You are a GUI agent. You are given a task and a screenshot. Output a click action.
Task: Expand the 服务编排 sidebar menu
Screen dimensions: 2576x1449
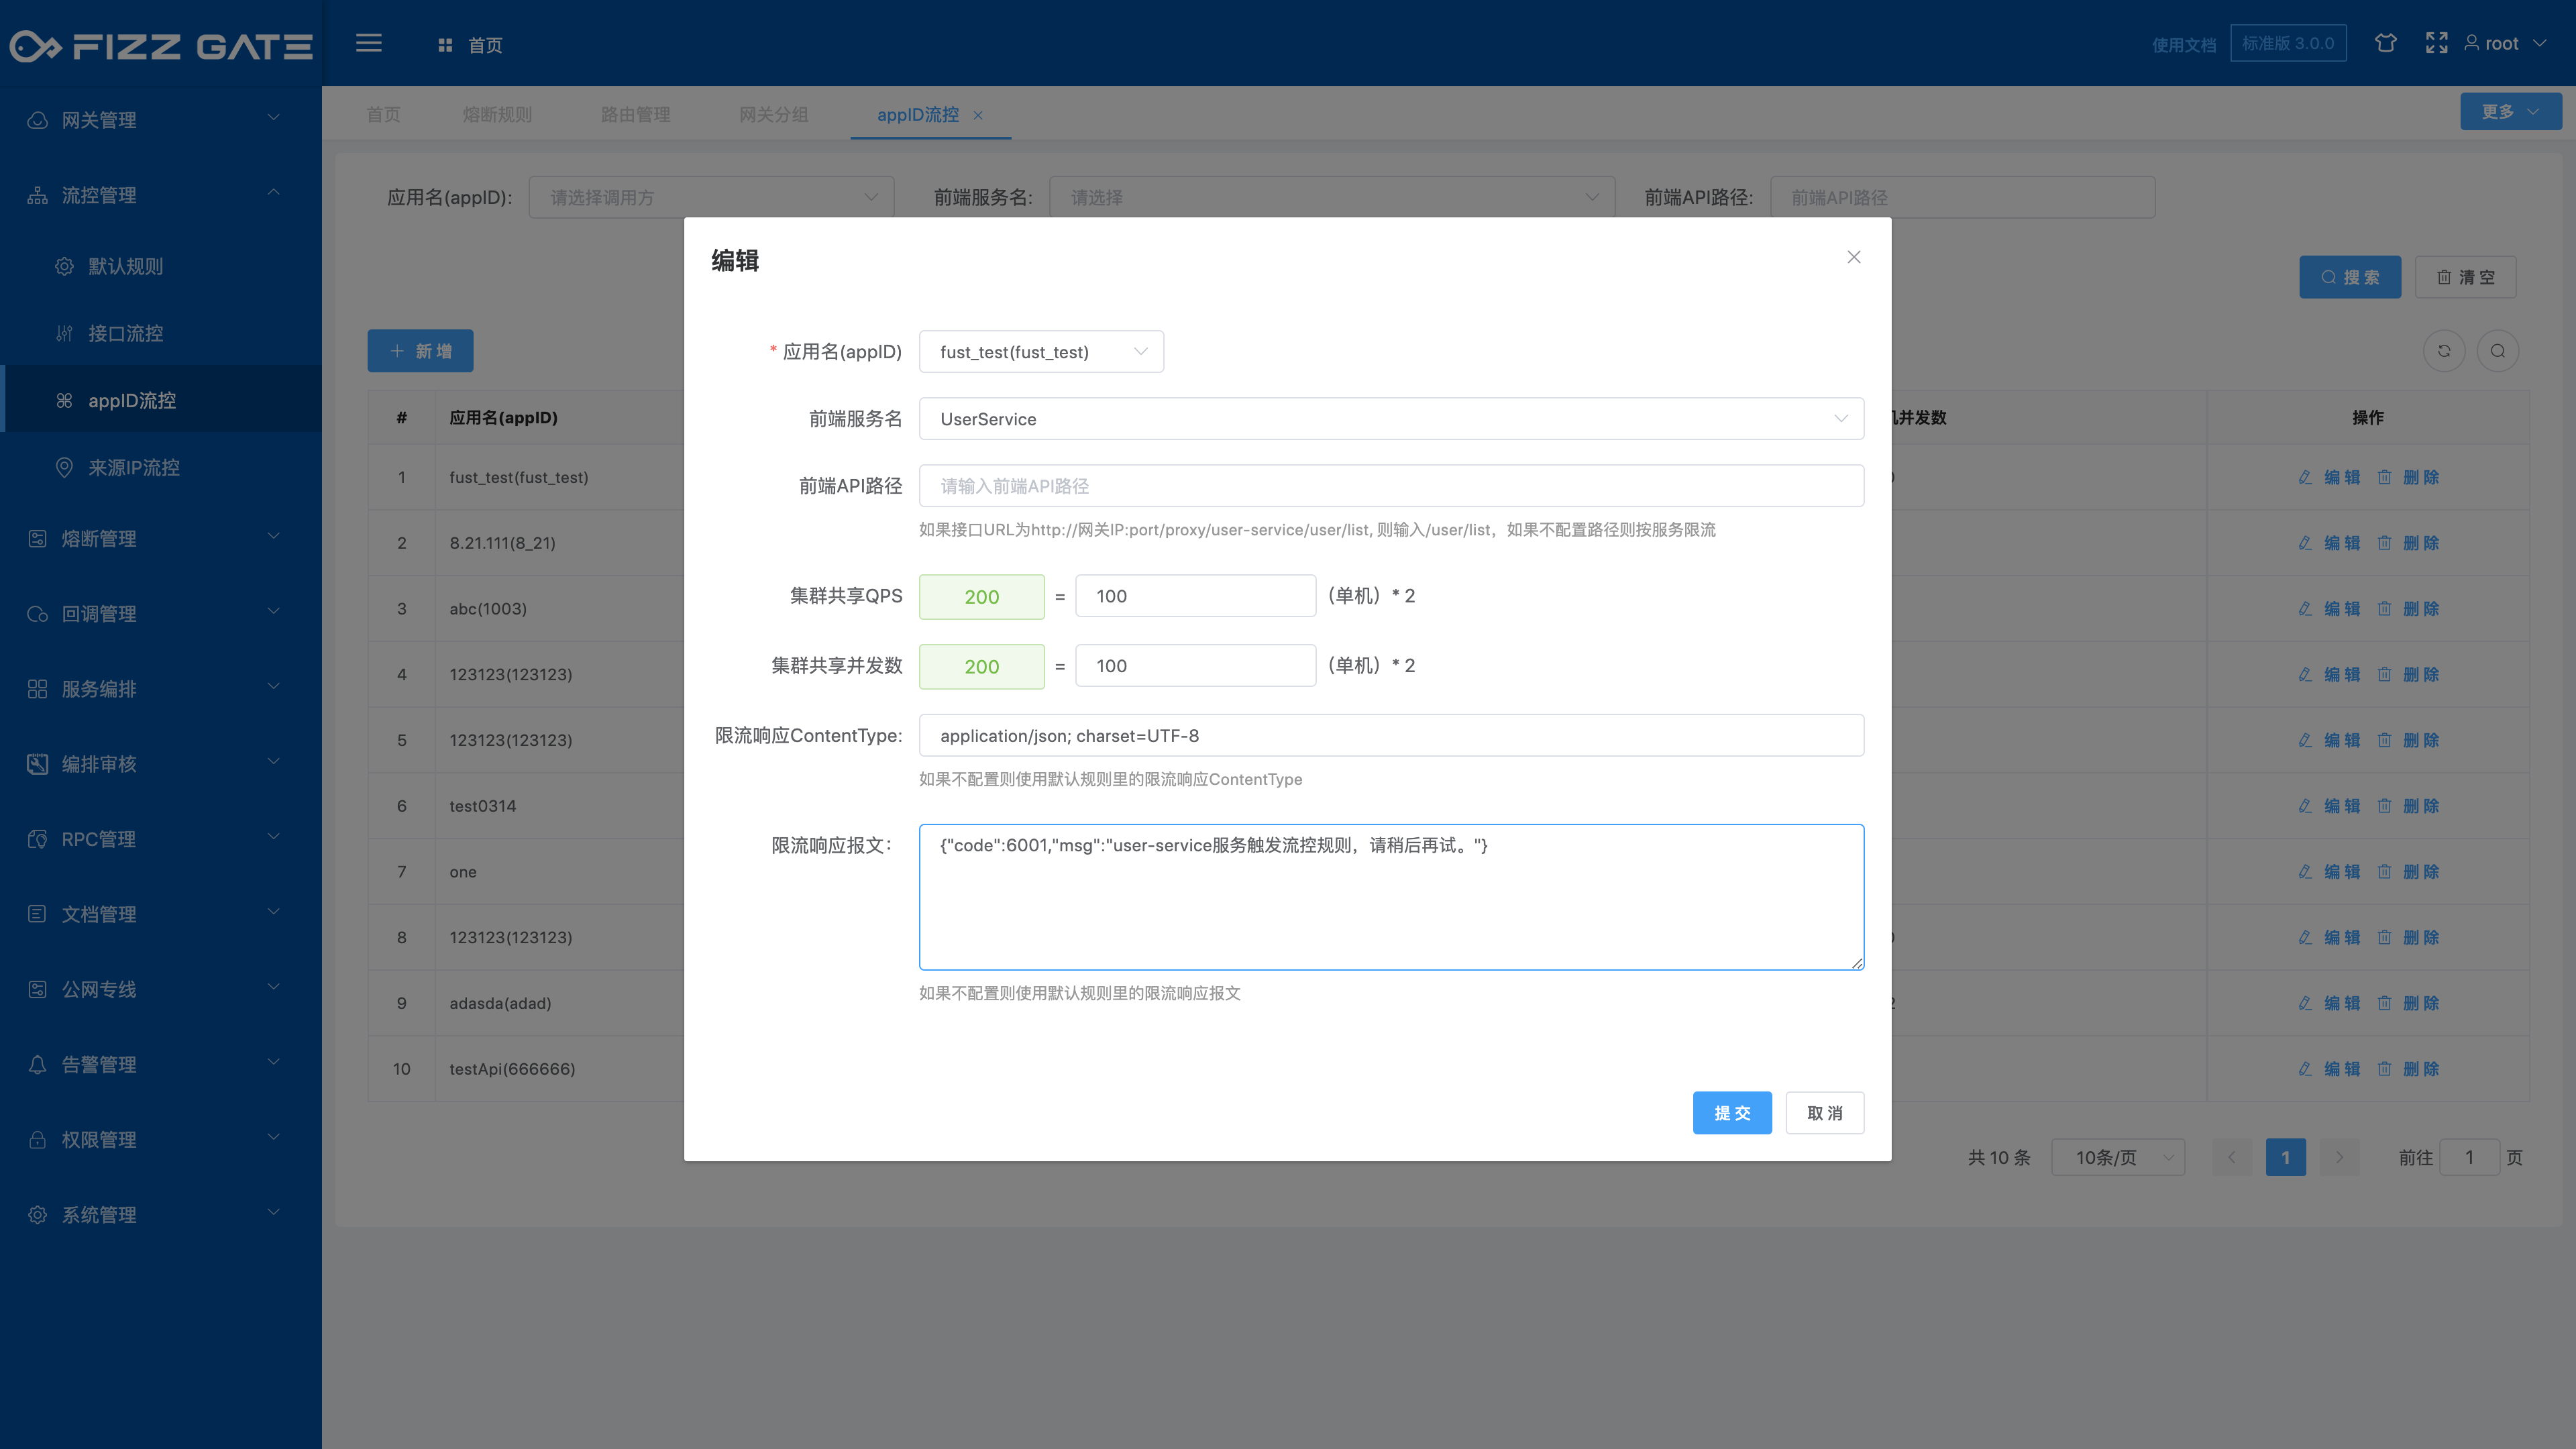pos(161,688)
